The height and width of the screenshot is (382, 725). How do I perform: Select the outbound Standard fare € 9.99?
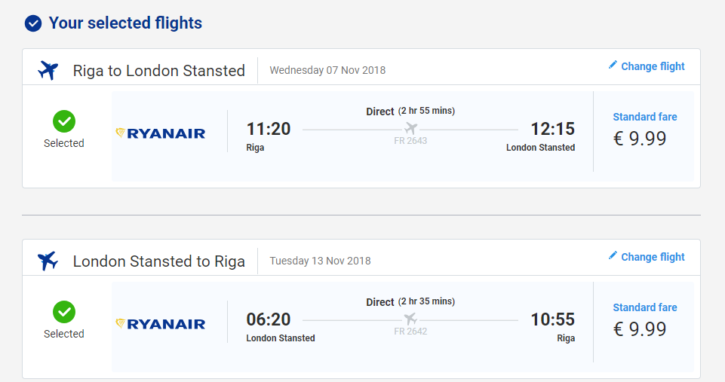click(x=645, y=130)
